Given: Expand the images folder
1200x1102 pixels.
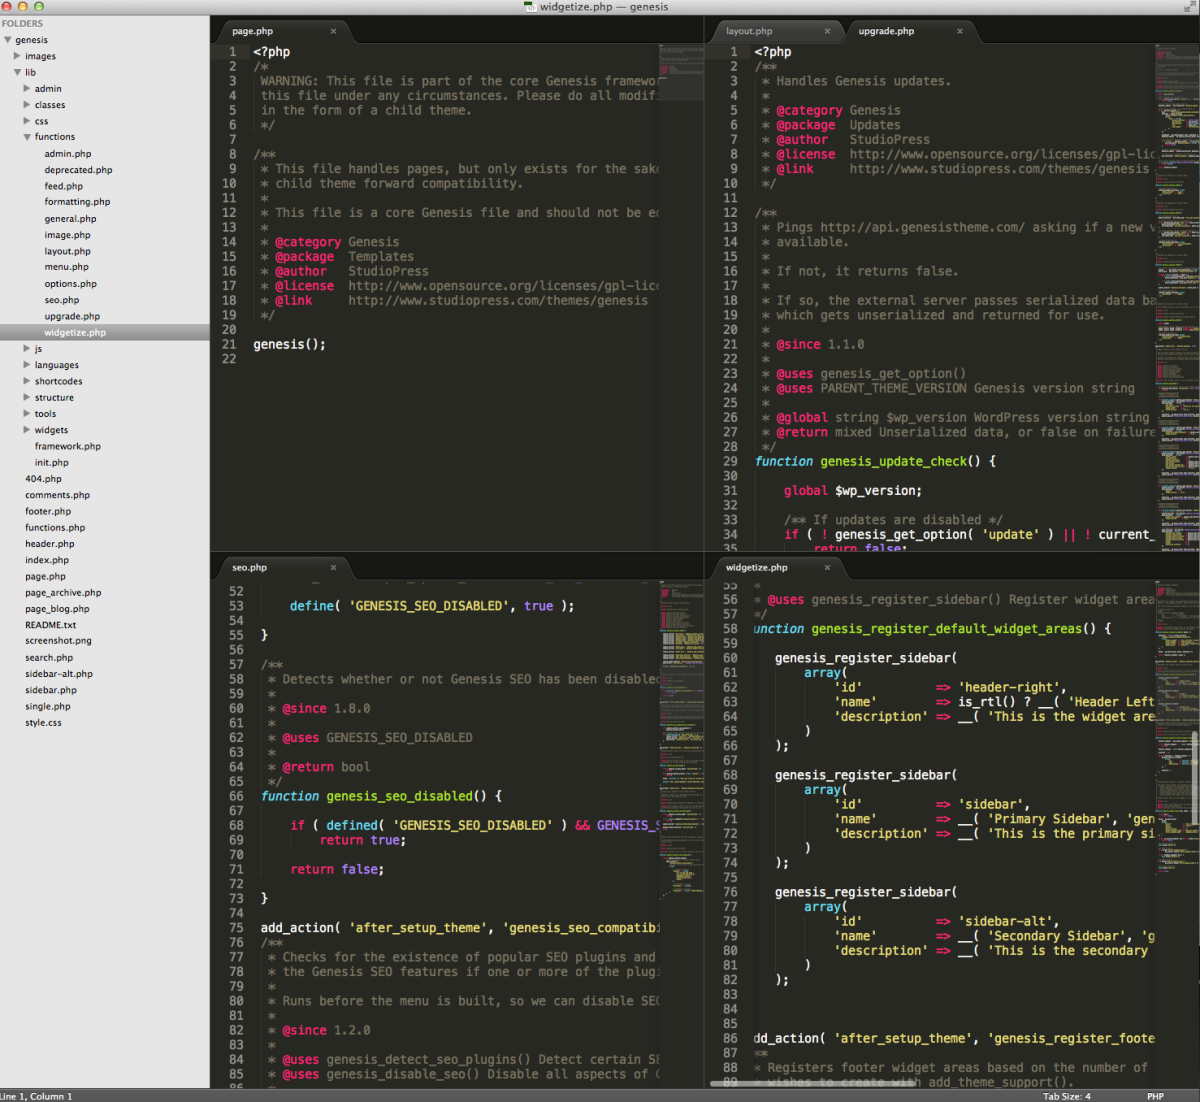Looking at the screenshot, I should click(17, 56).
